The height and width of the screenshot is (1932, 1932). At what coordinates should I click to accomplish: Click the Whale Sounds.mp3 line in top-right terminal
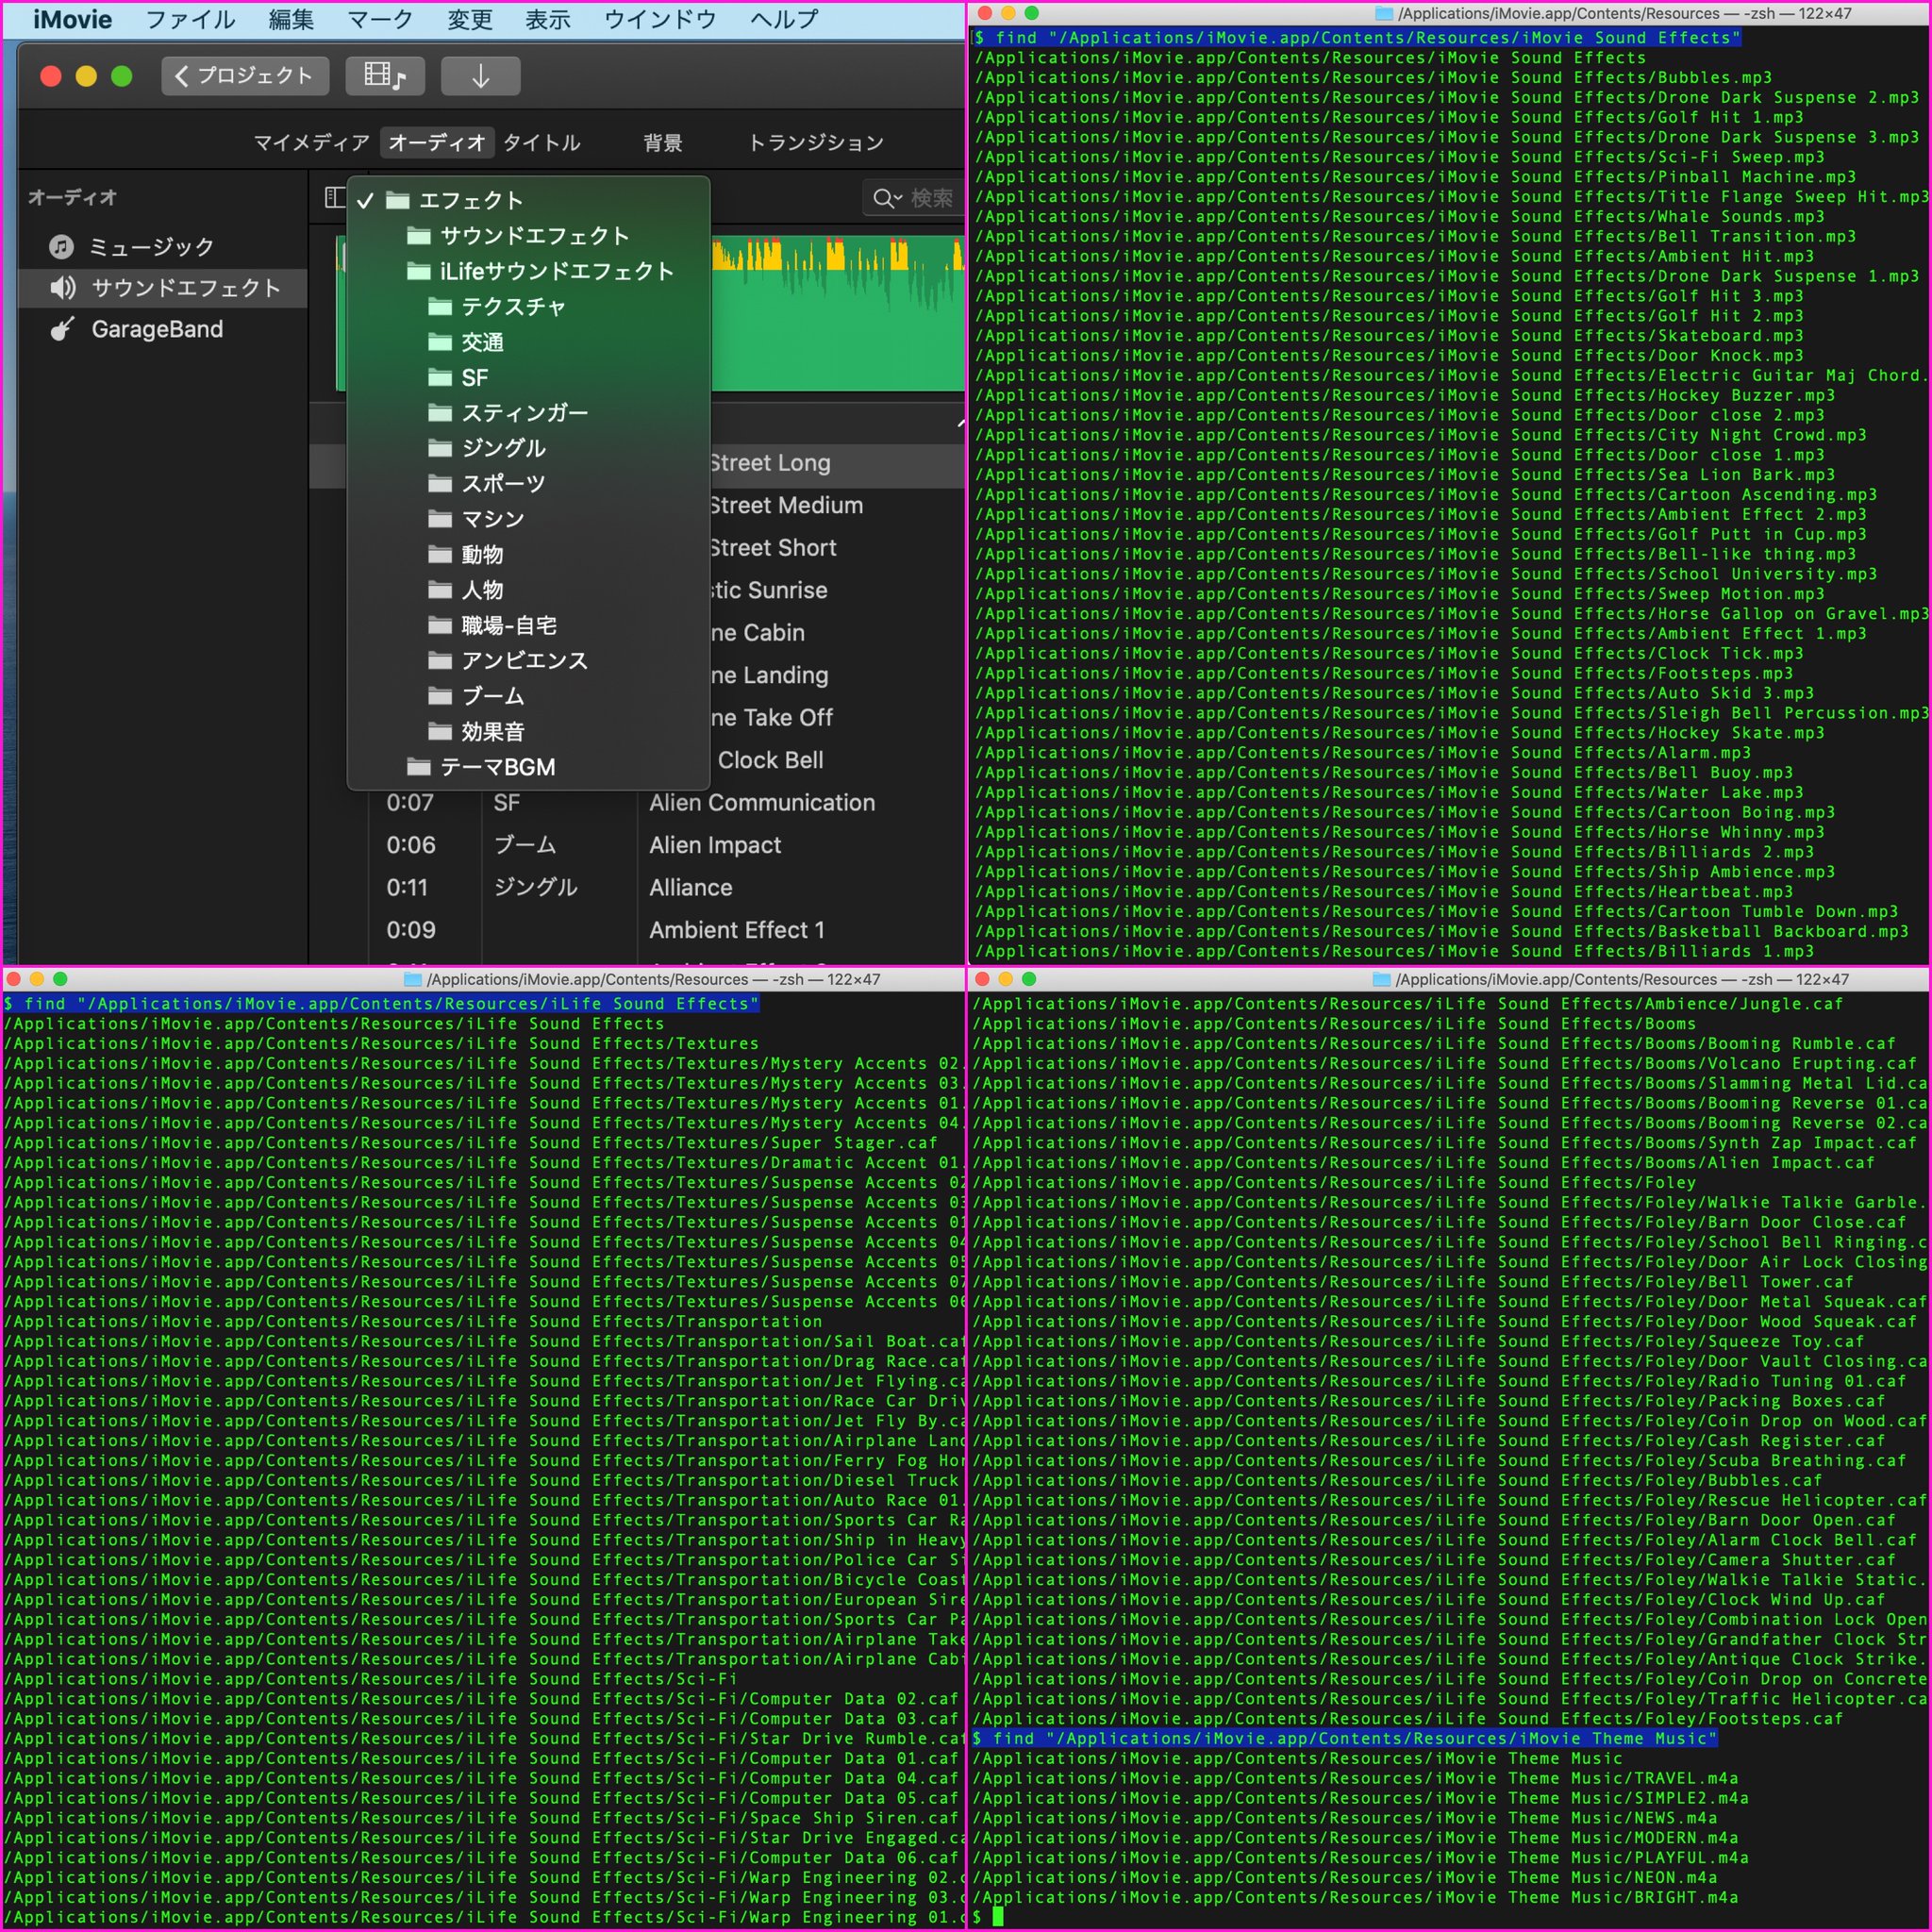coord(1400,217)
